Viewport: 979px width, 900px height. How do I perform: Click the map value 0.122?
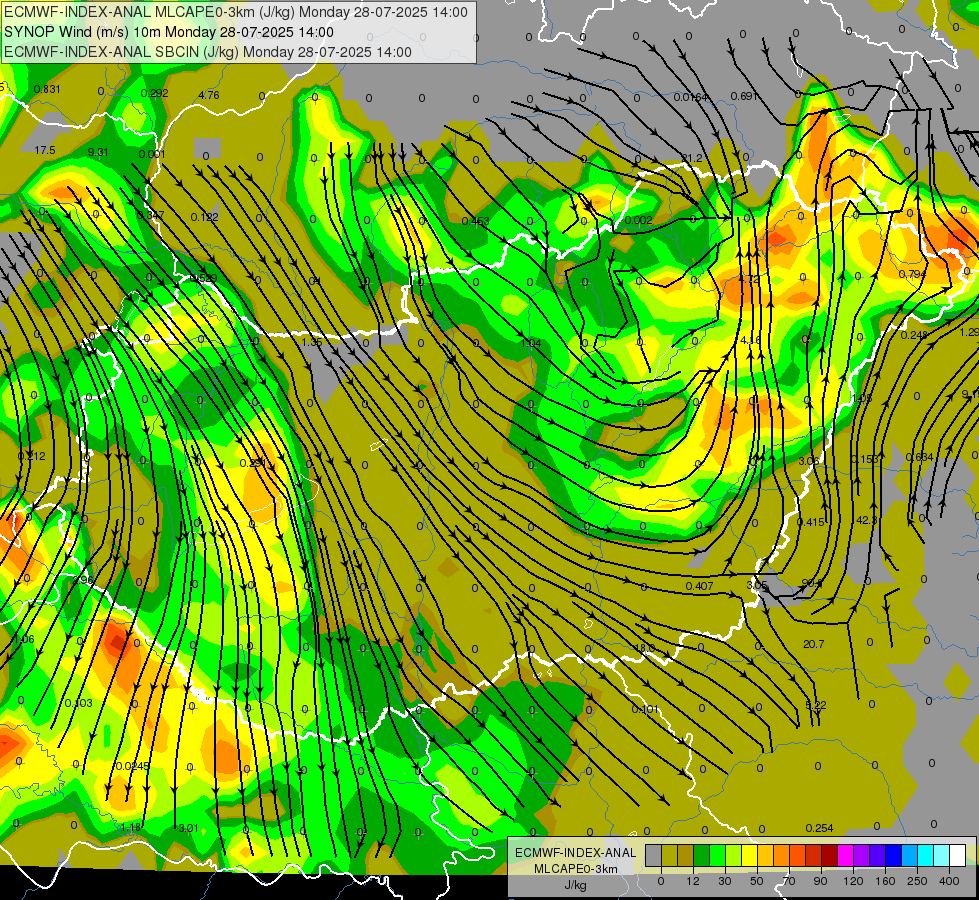tap(205, 217)
